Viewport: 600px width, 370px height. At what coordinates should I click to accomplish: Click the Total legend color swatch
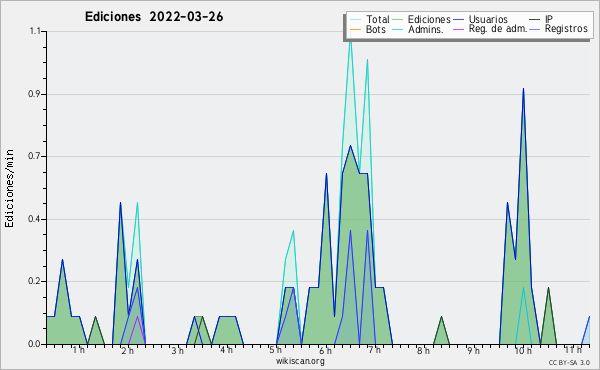[x=355, y=20]
